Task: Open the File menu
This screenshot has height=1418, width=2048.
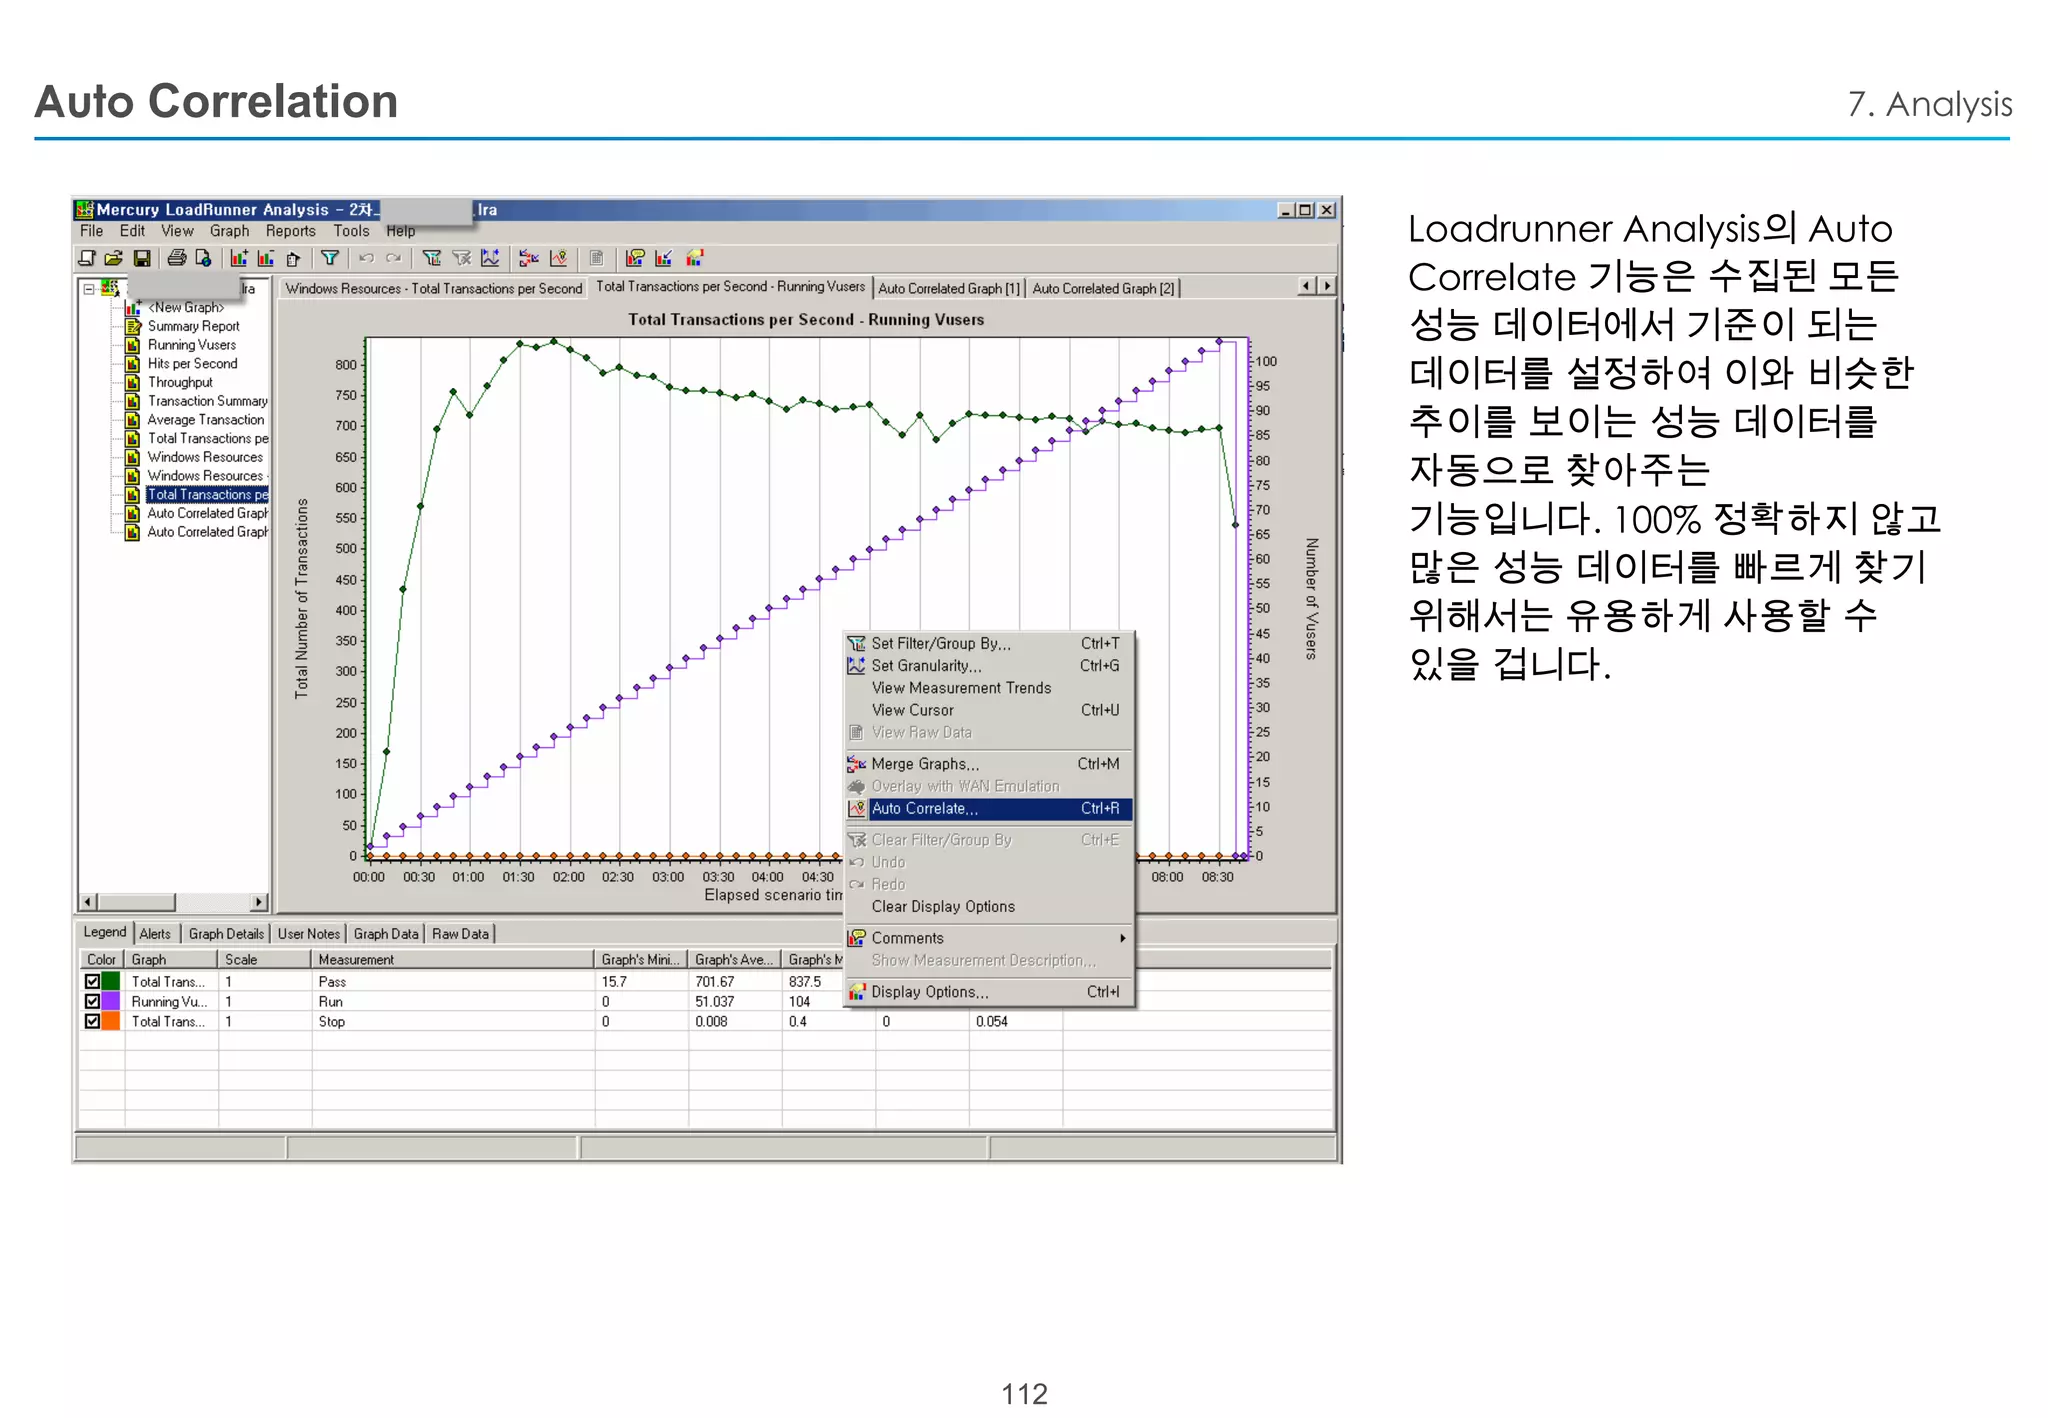Action: click(x=91, y=231)
